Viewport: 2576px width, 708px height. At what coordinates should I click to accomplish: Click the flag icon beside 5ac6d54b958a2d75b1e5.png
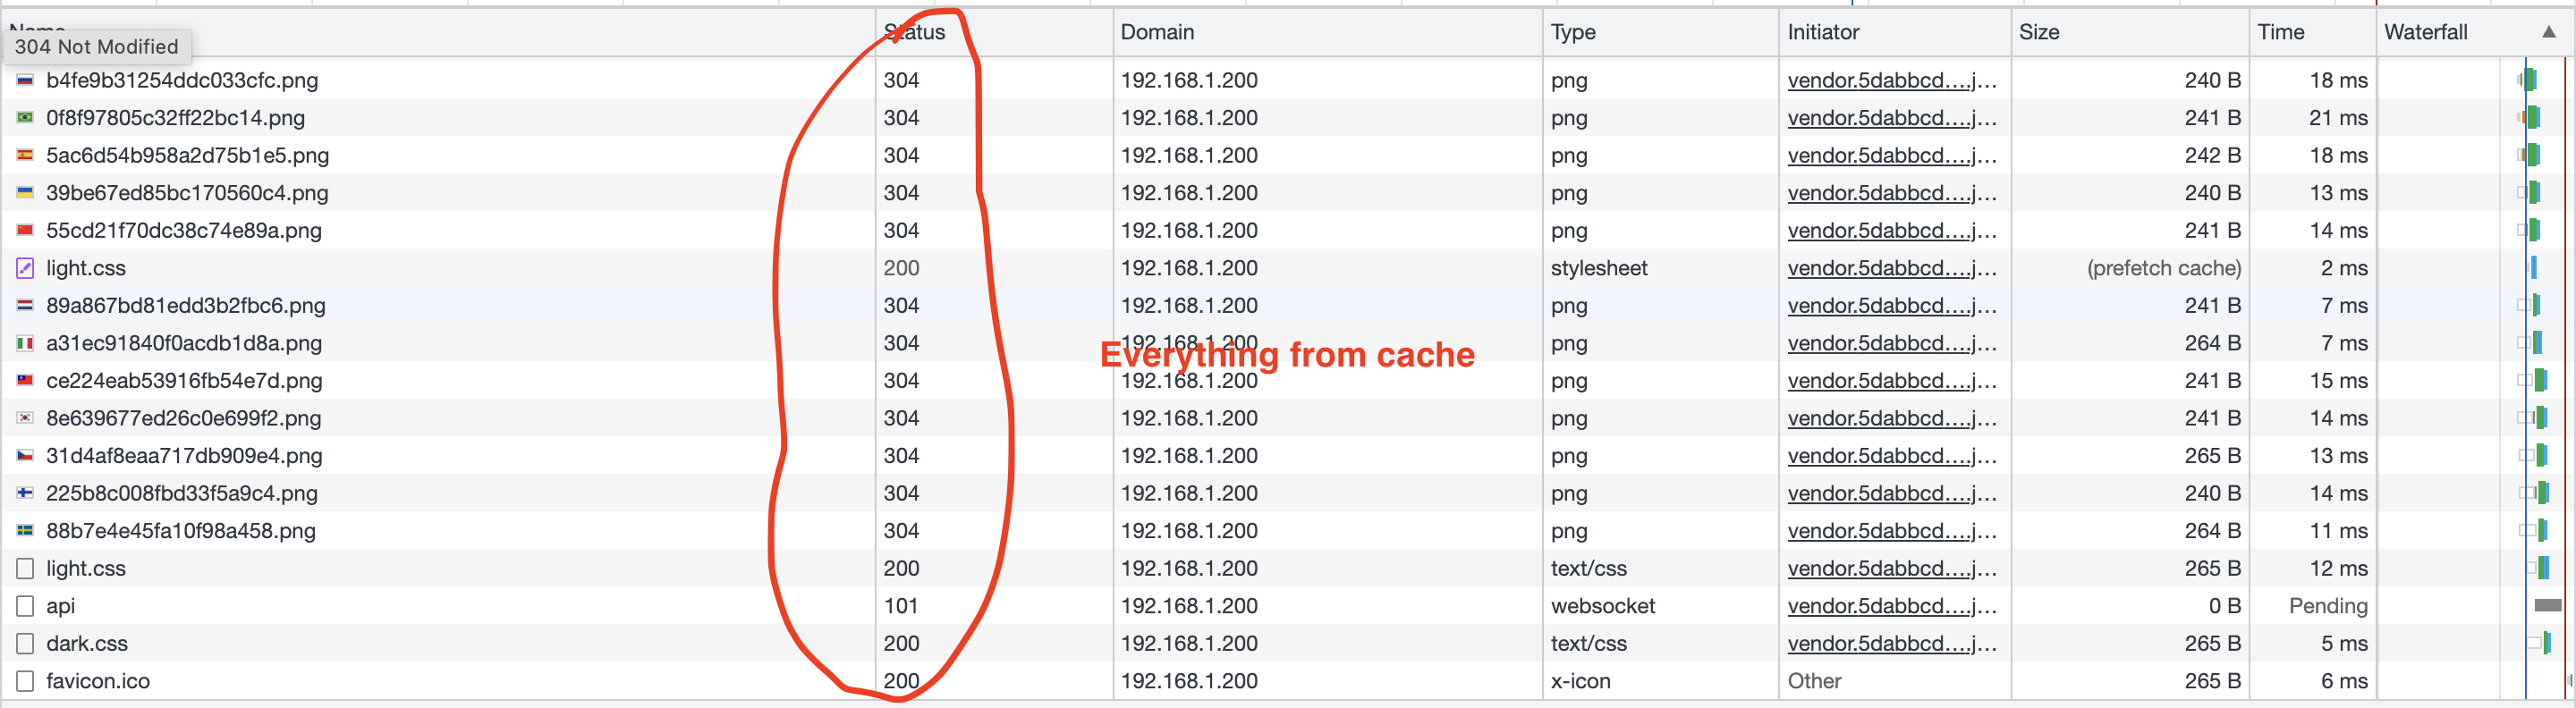pos(25,155)
